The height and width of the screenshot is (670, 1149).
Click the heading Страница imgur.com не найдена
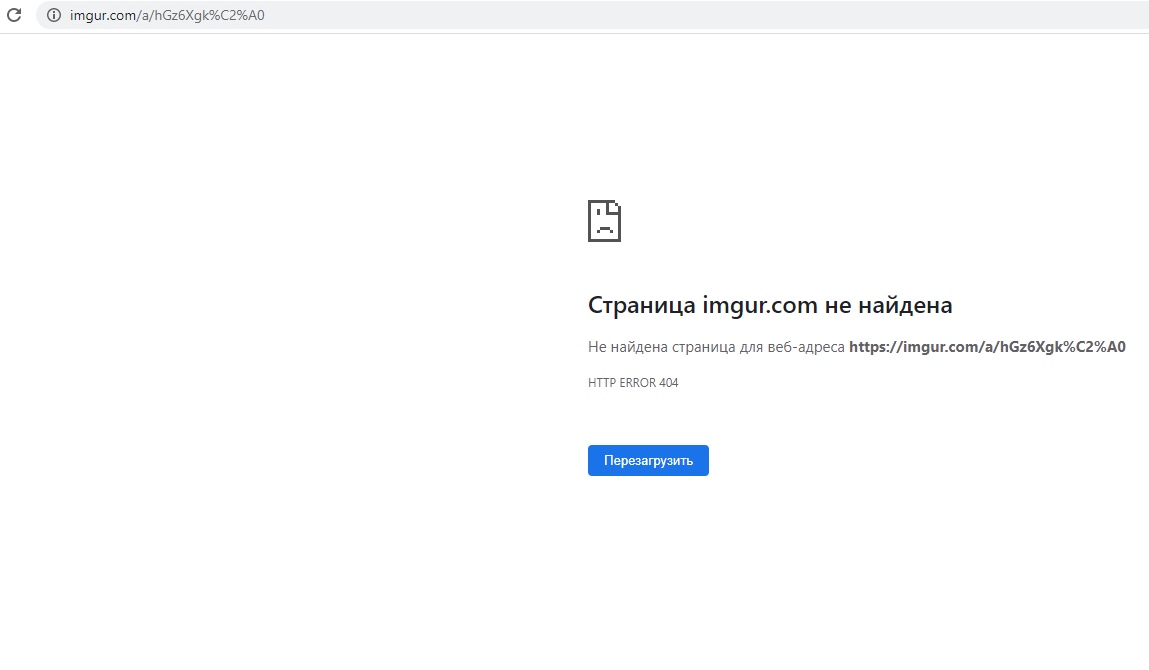click(x=770, y=305)
